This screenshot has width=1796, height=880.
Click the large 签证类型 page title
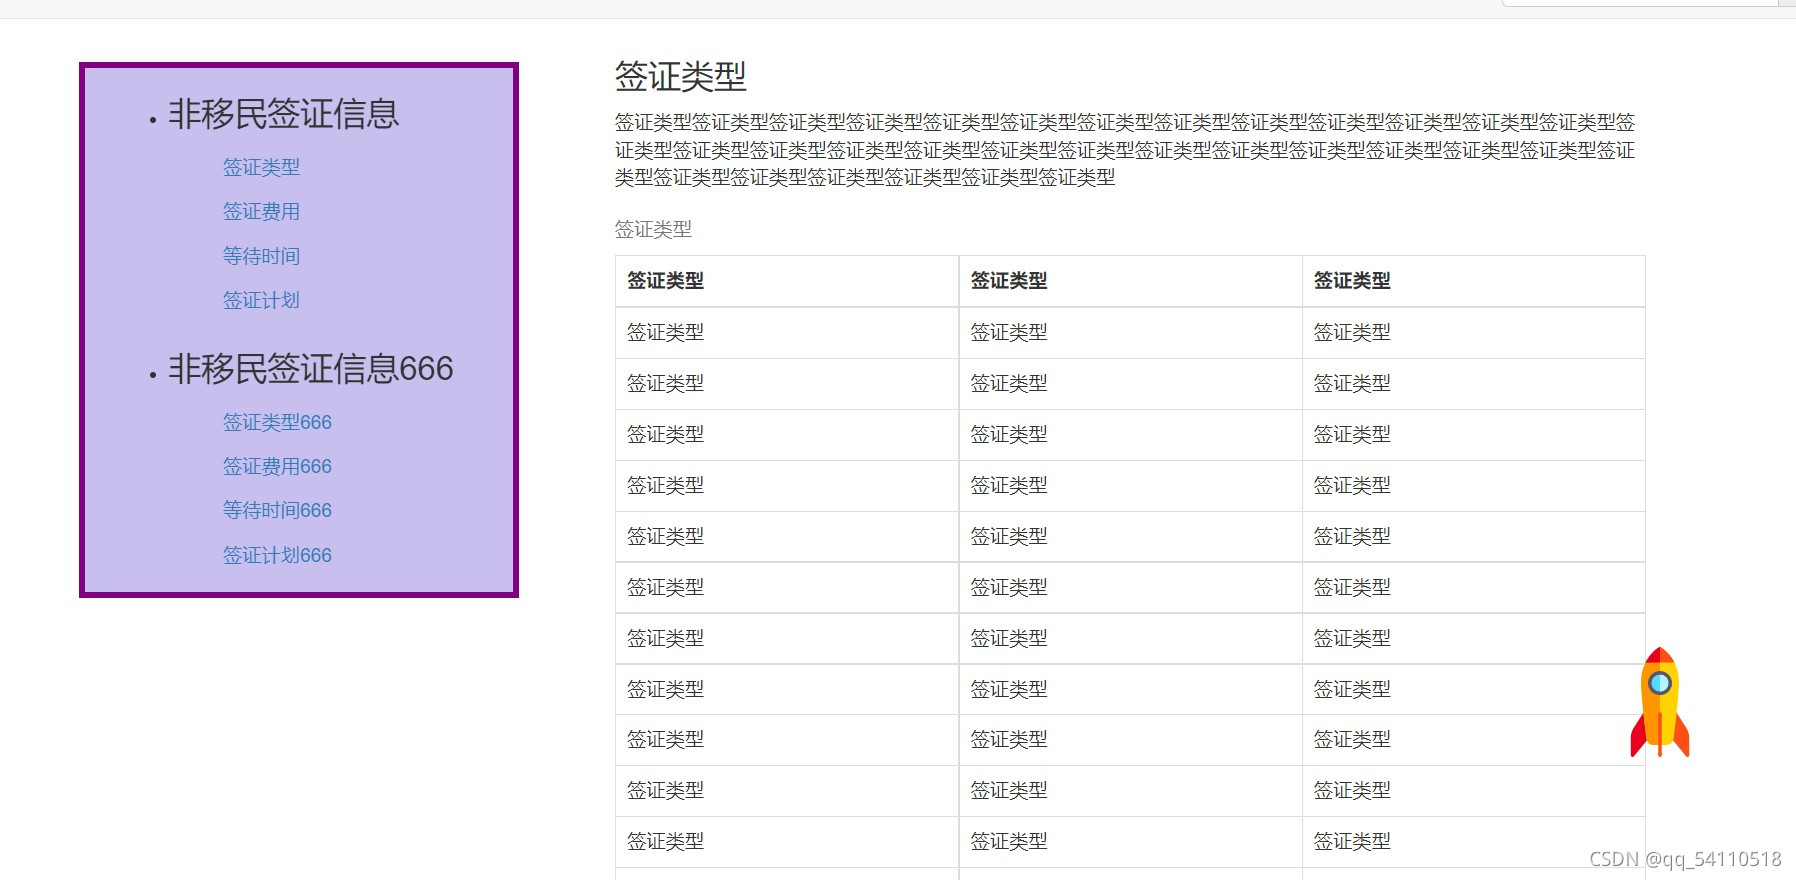(x=681, y=76)
